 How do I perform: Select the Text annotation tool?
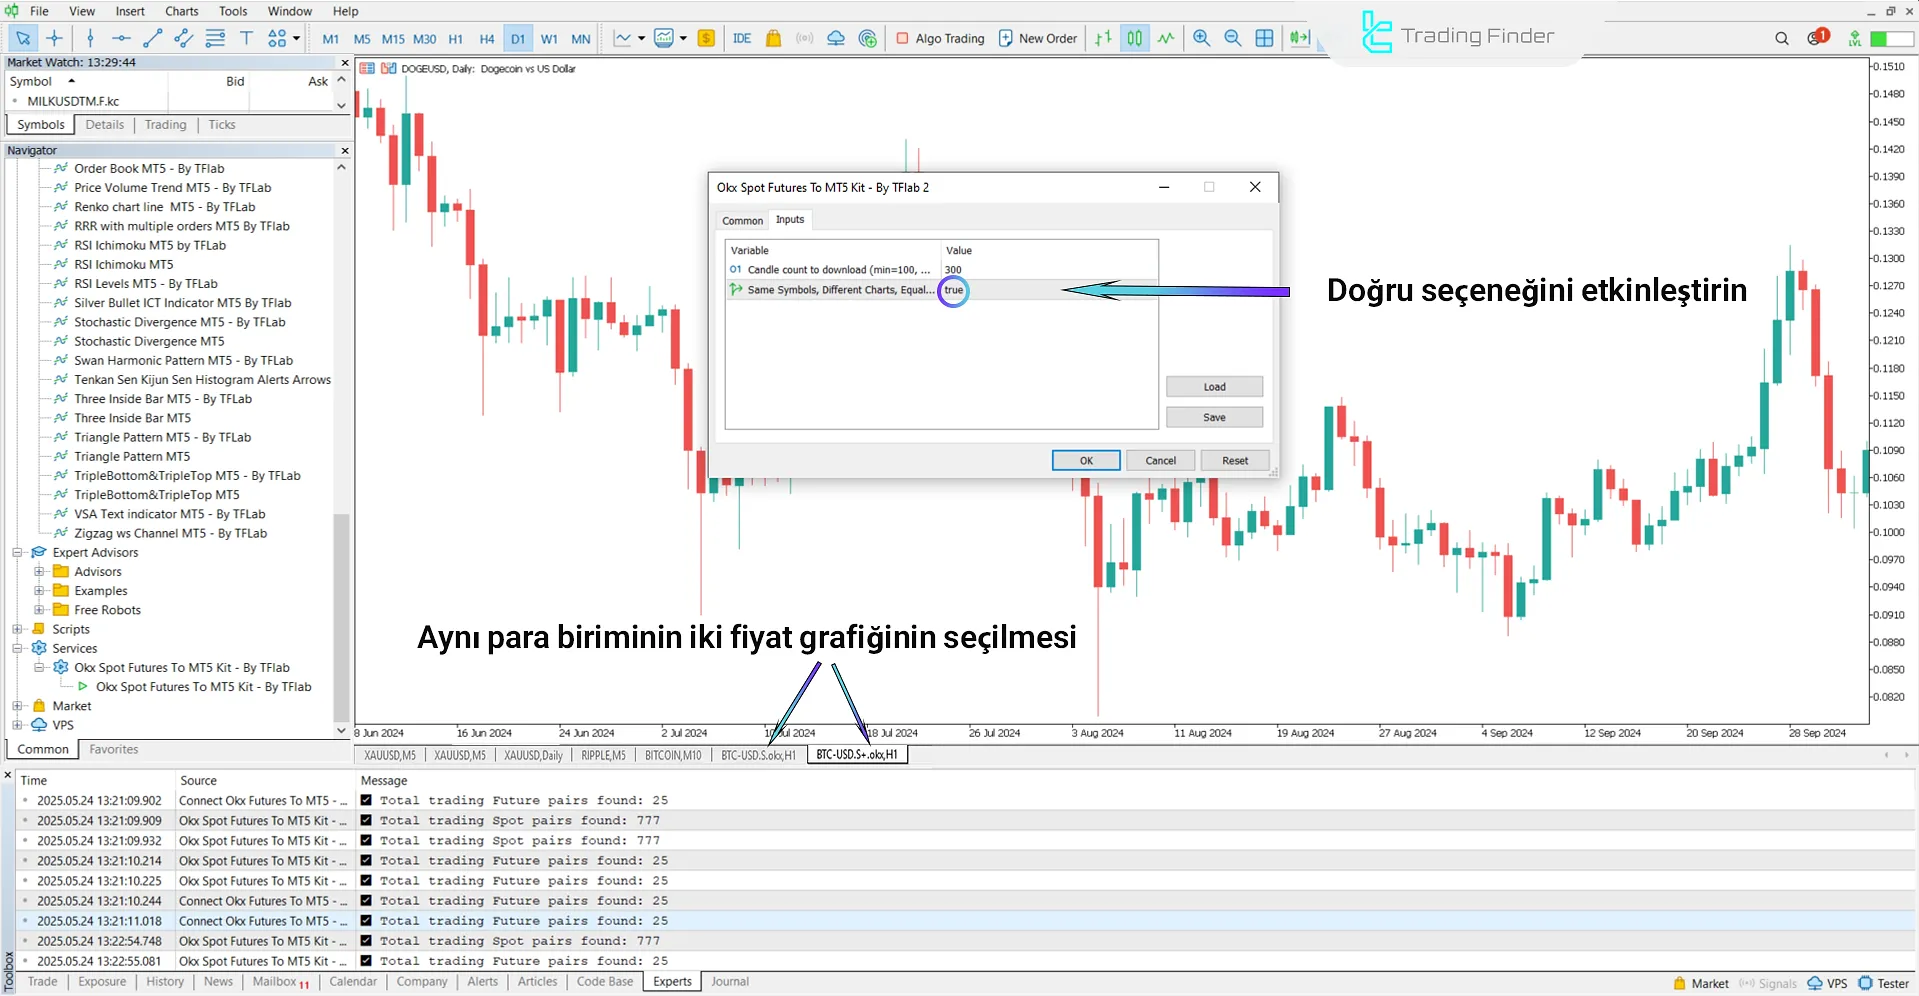point(246,38)
